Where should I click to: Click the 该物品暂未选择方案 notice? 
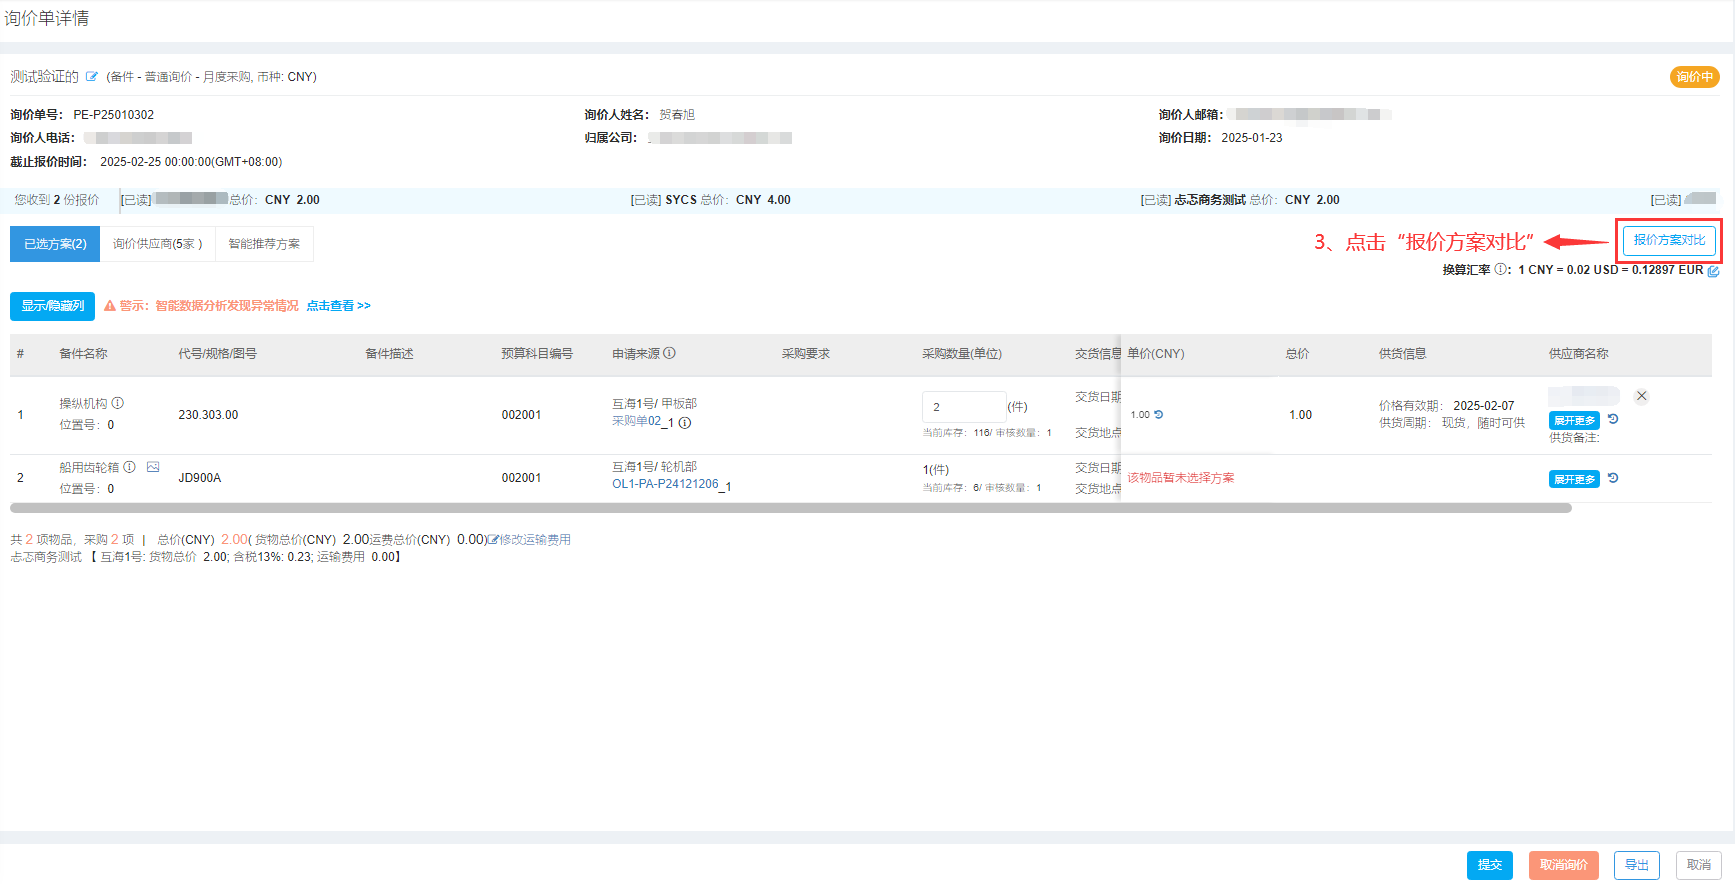point(1181,478)
